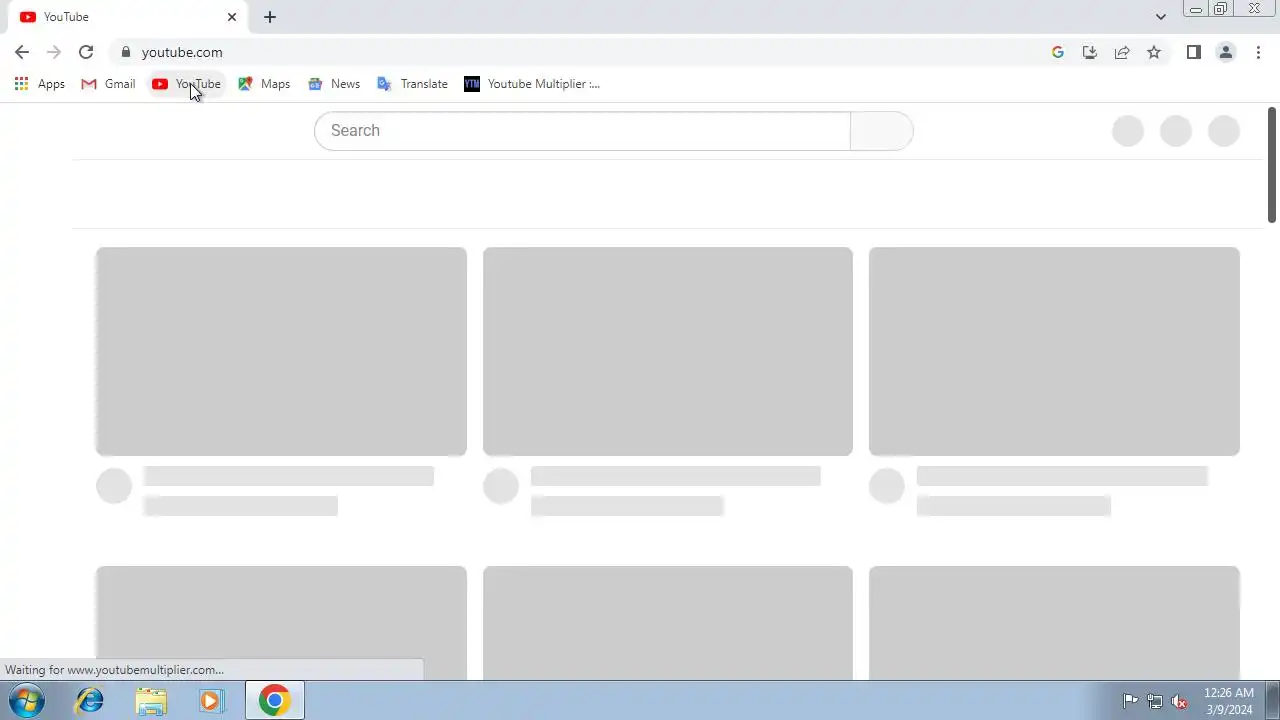This screenshot has width=1280, height=720.
Task: Open the Chrome three-dot menu
Action: click(x=1258, y=52)
